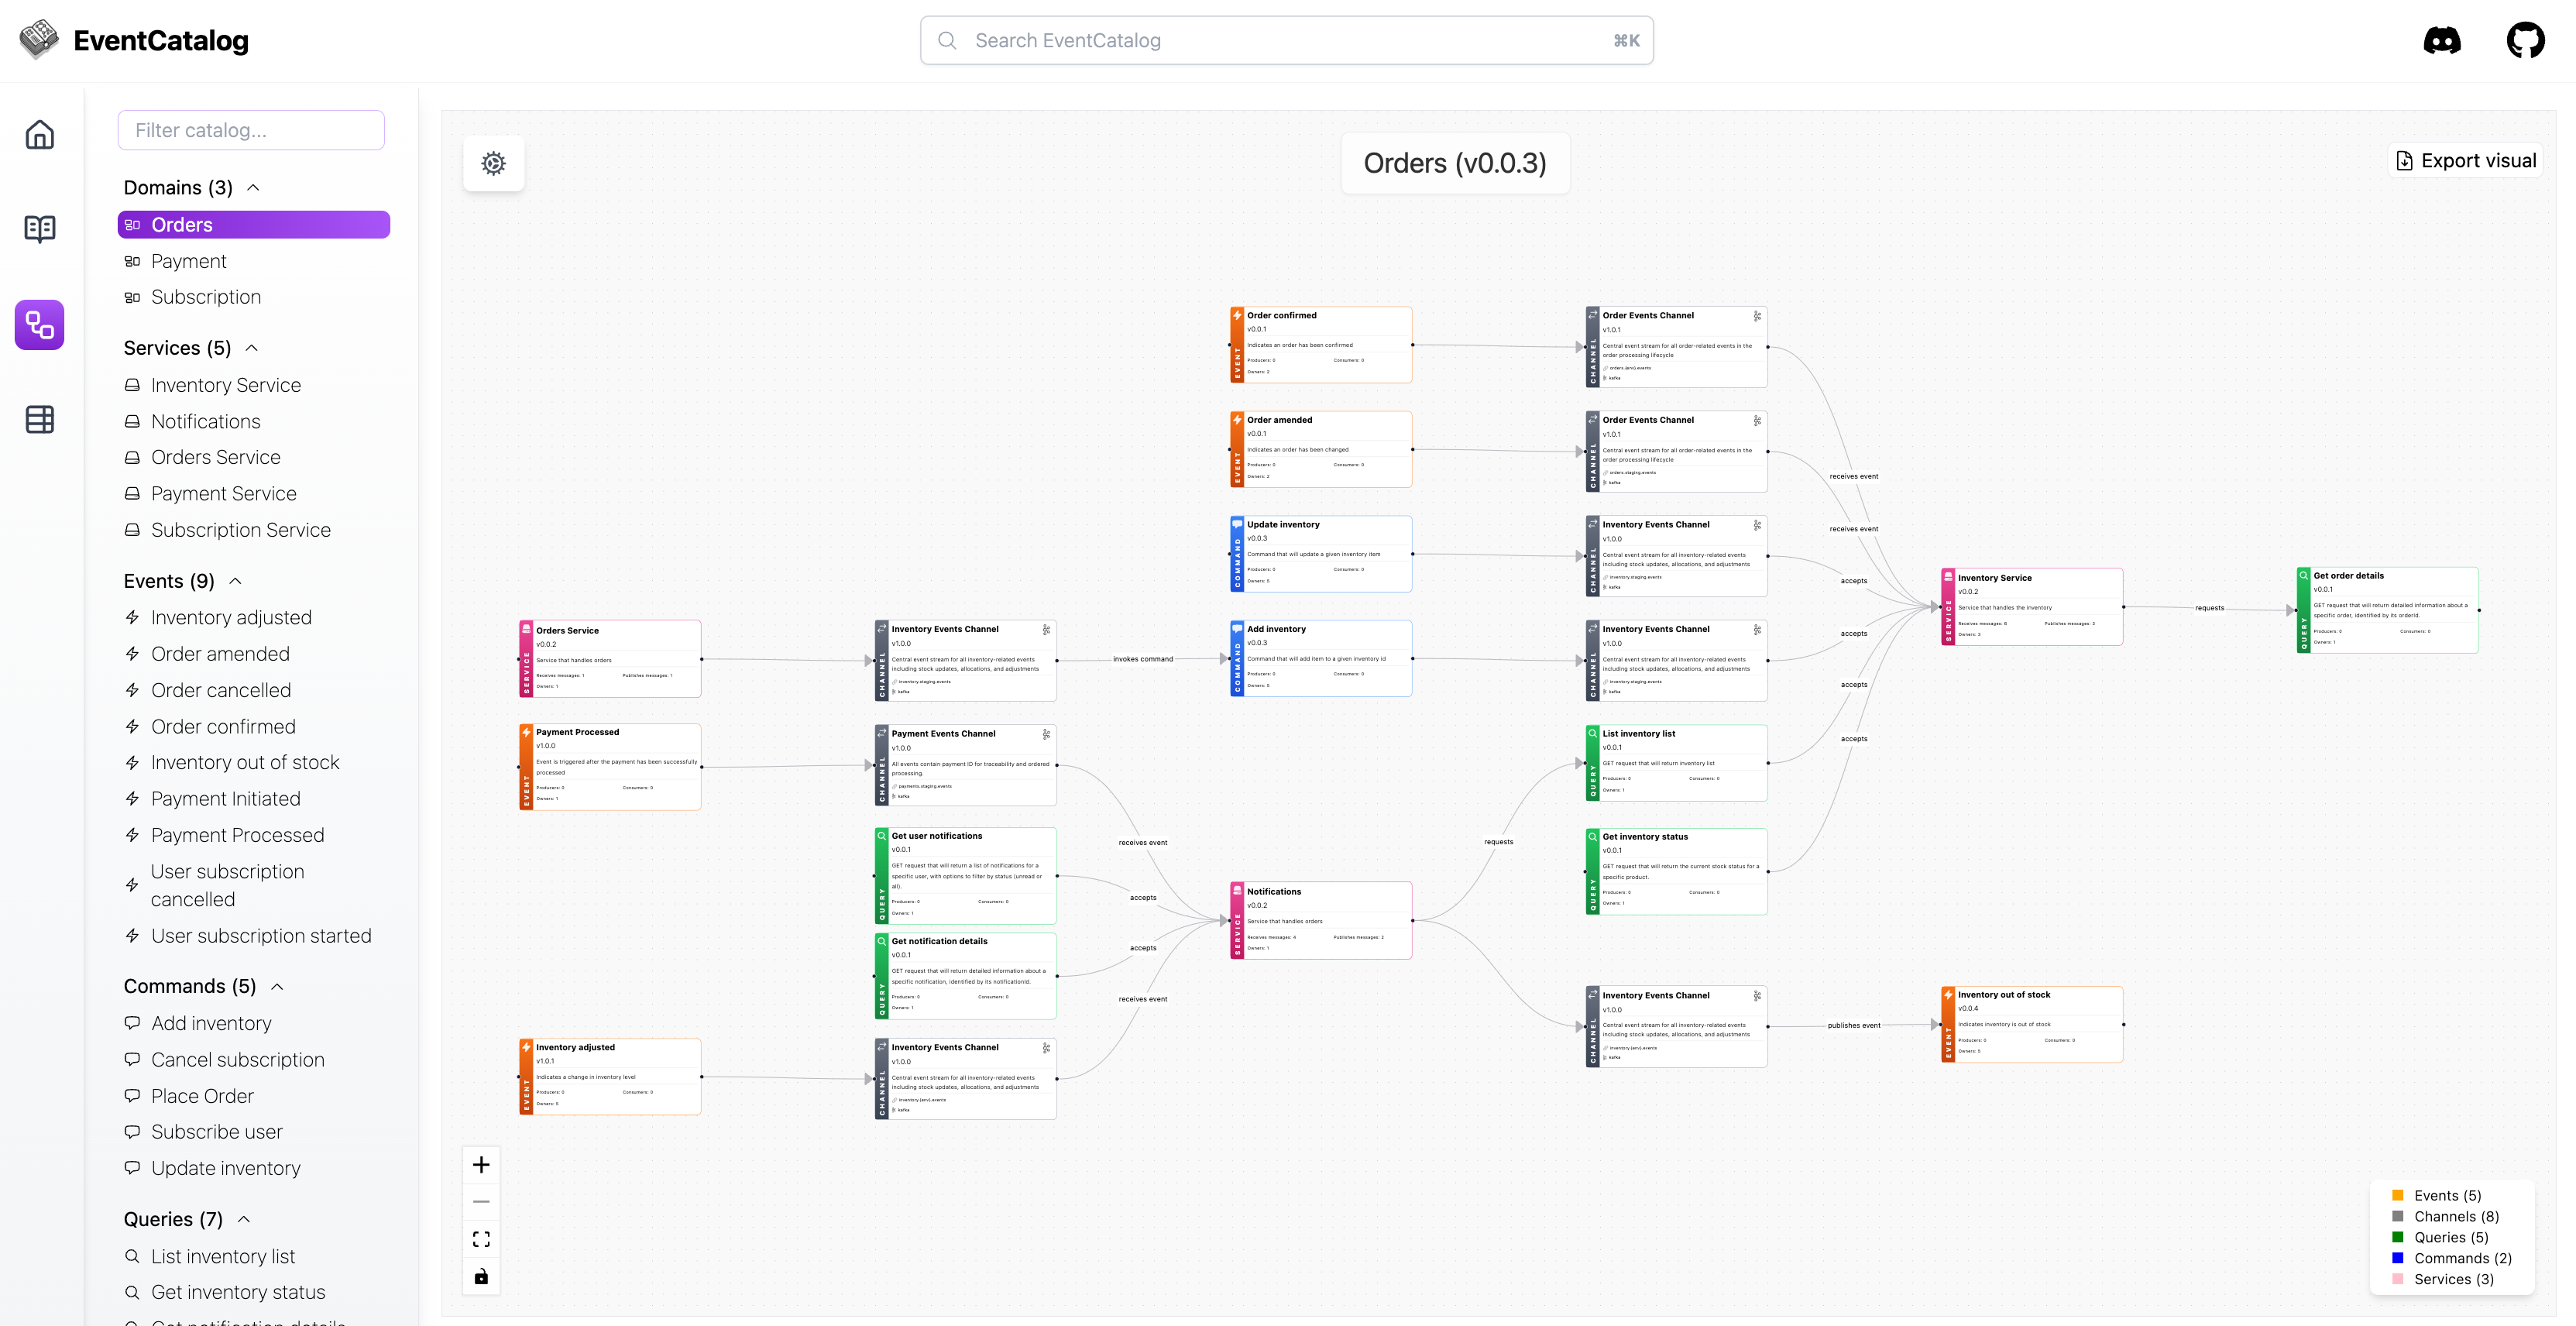Toggle the Commands section collapsed

pos(276,986)
